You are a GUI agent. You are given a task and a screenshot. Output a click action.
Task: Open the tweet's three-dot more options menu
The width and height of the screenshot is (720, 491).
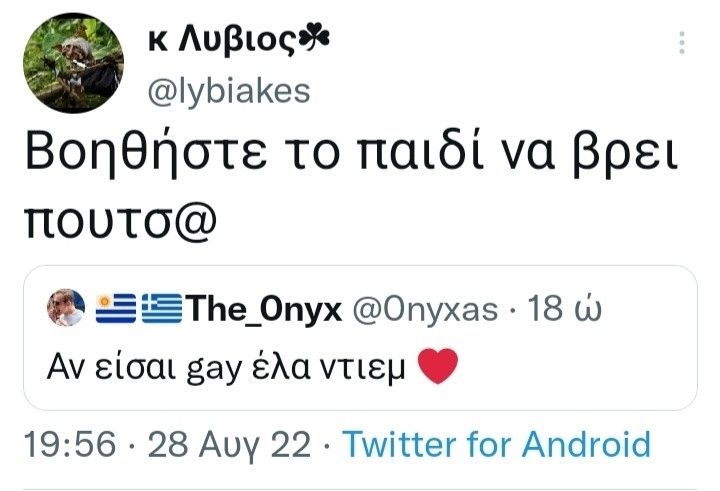pos(682,43)
